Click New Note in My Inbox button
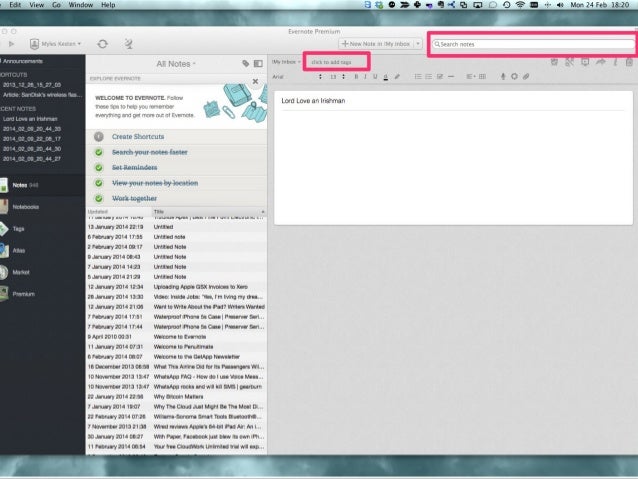Viewport: 638px width, 479px height. pyautogui.click(x=376, y=44)
